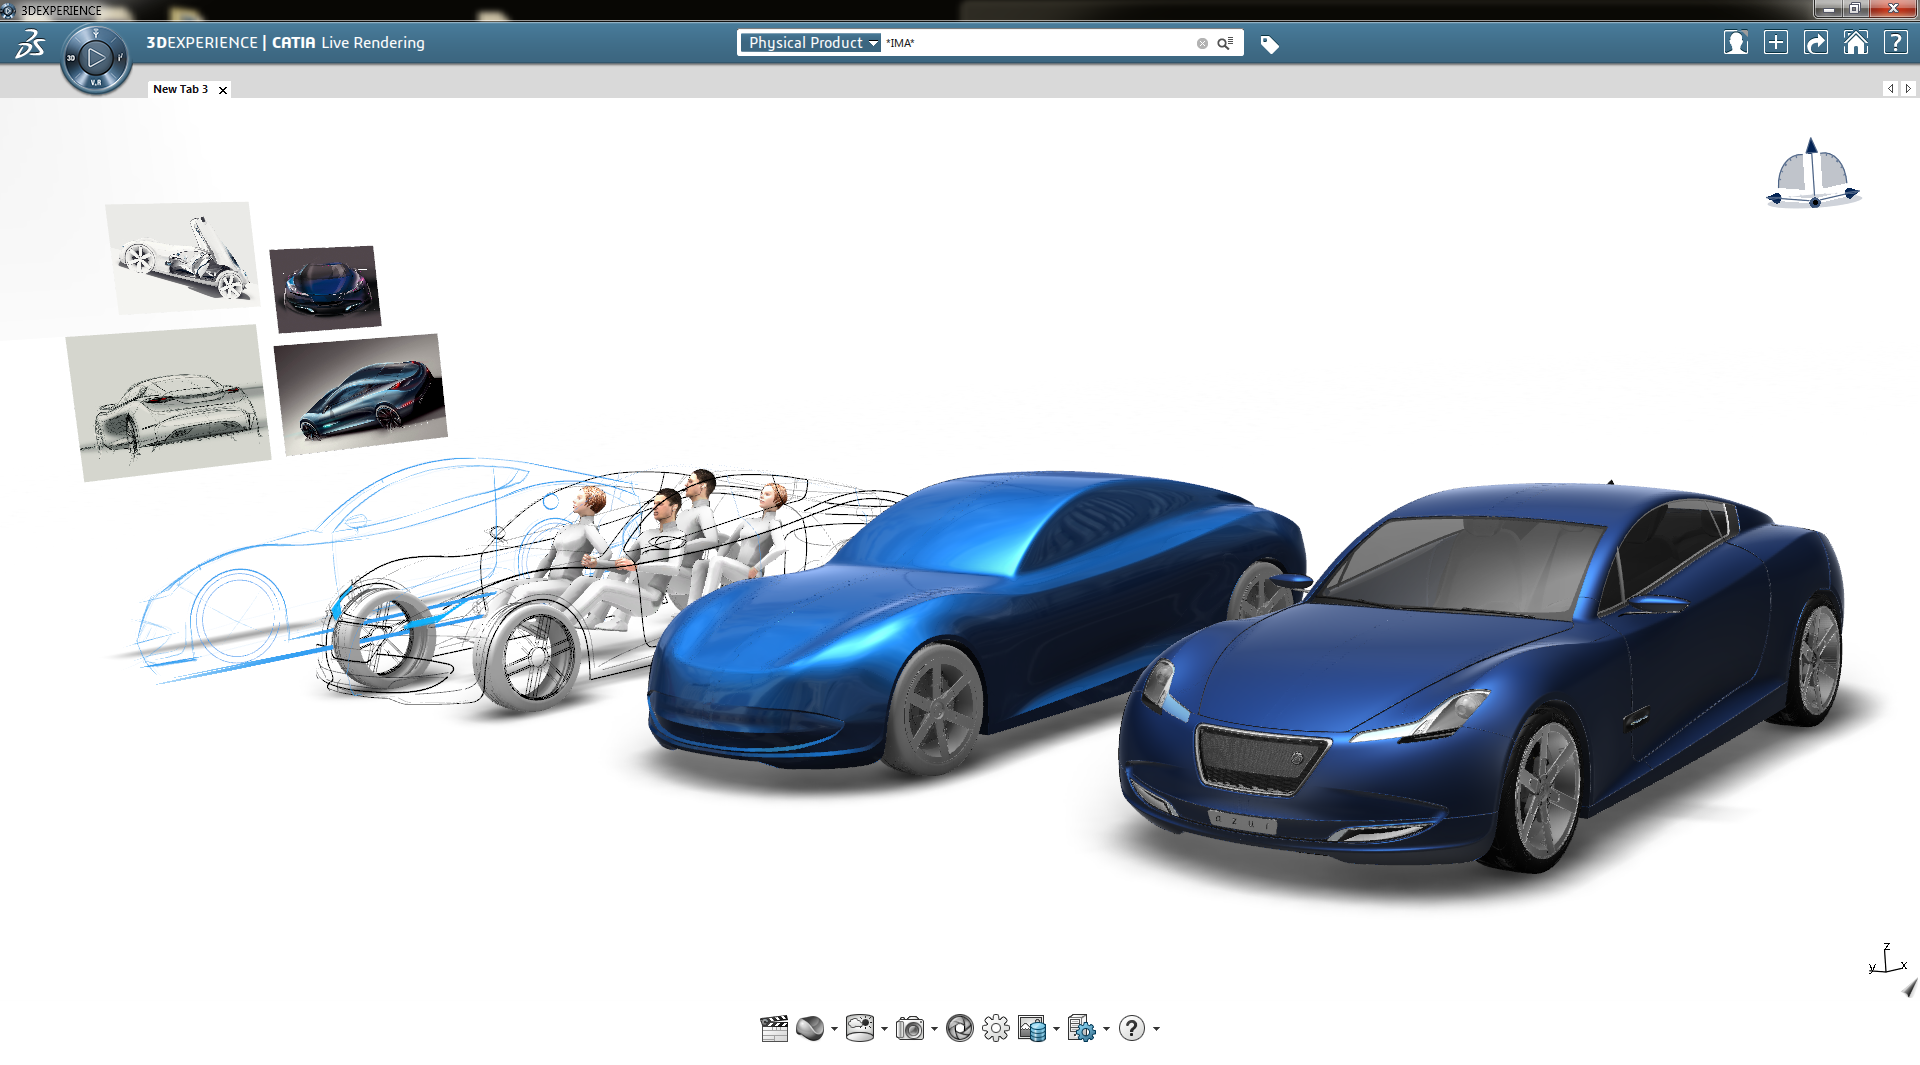Viewport: 1920px width, 1065px height.
Task: Open render settings gear icon
Action: (995, 1028)
